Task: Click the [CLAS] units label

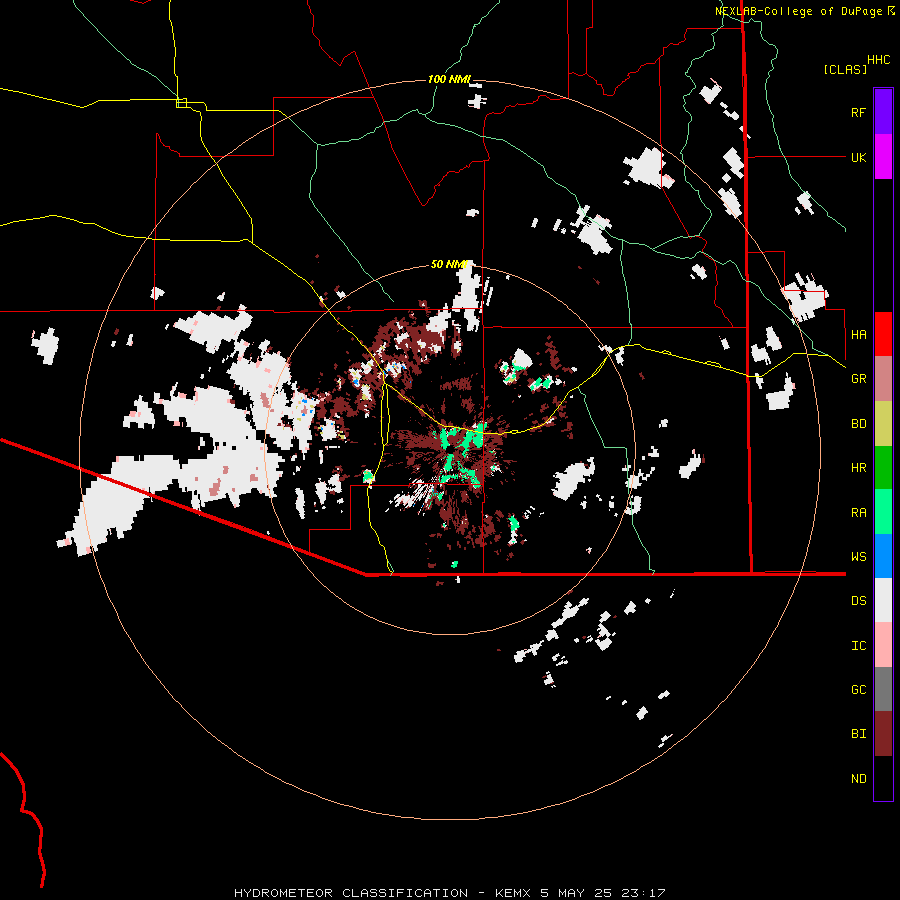Action: (845, 70)
